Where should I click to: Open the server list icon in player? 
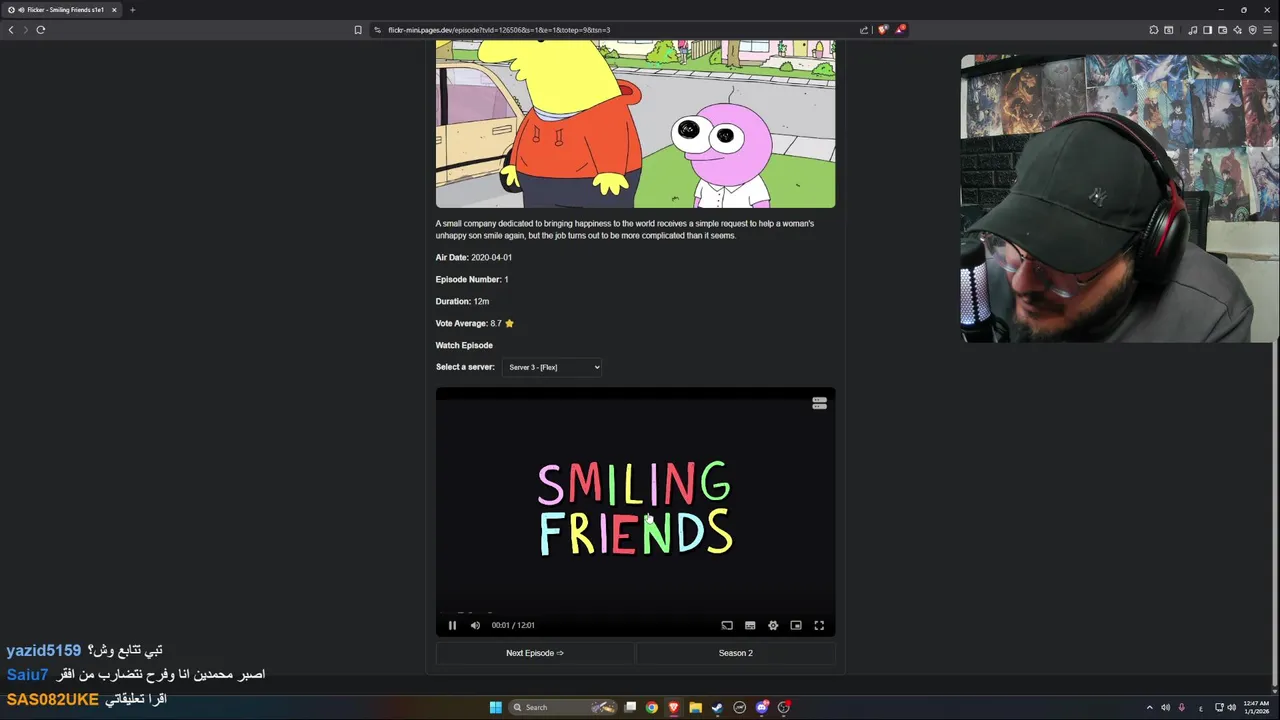[819, 403]
